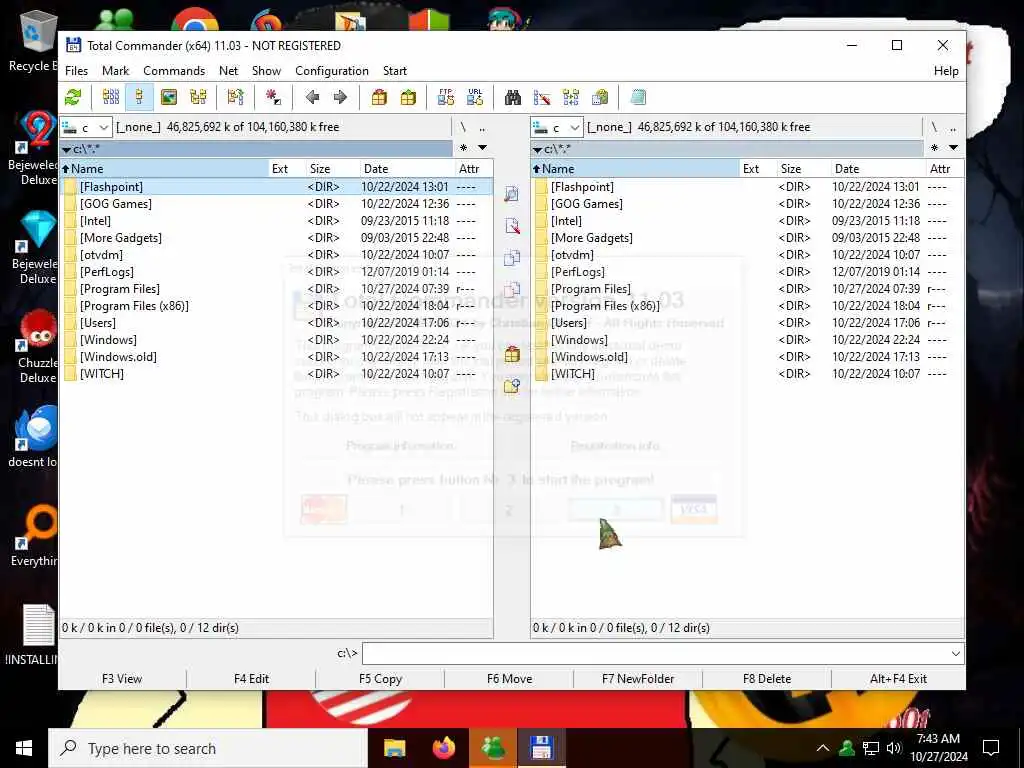
Task: Click the F6 Move button
Action: pos(509,679)
